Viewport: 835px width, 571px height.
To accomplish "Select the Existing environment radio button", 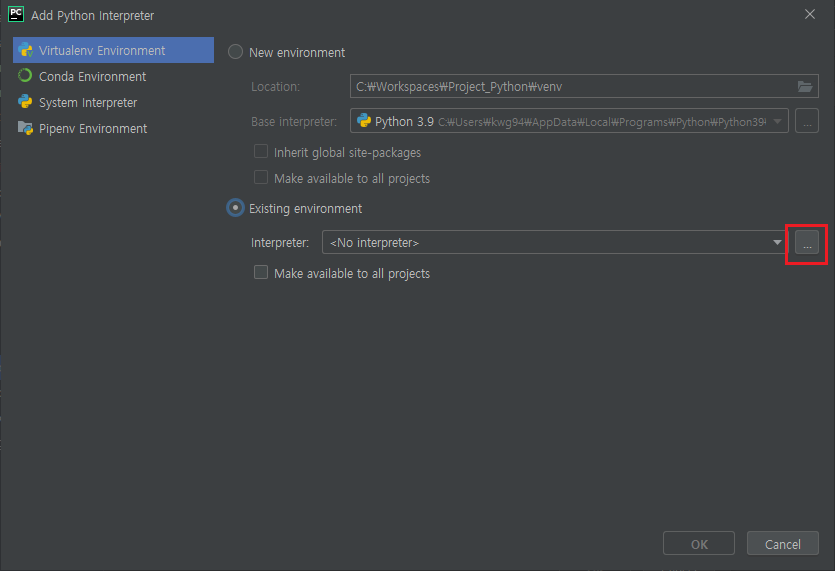I will 235,208.
